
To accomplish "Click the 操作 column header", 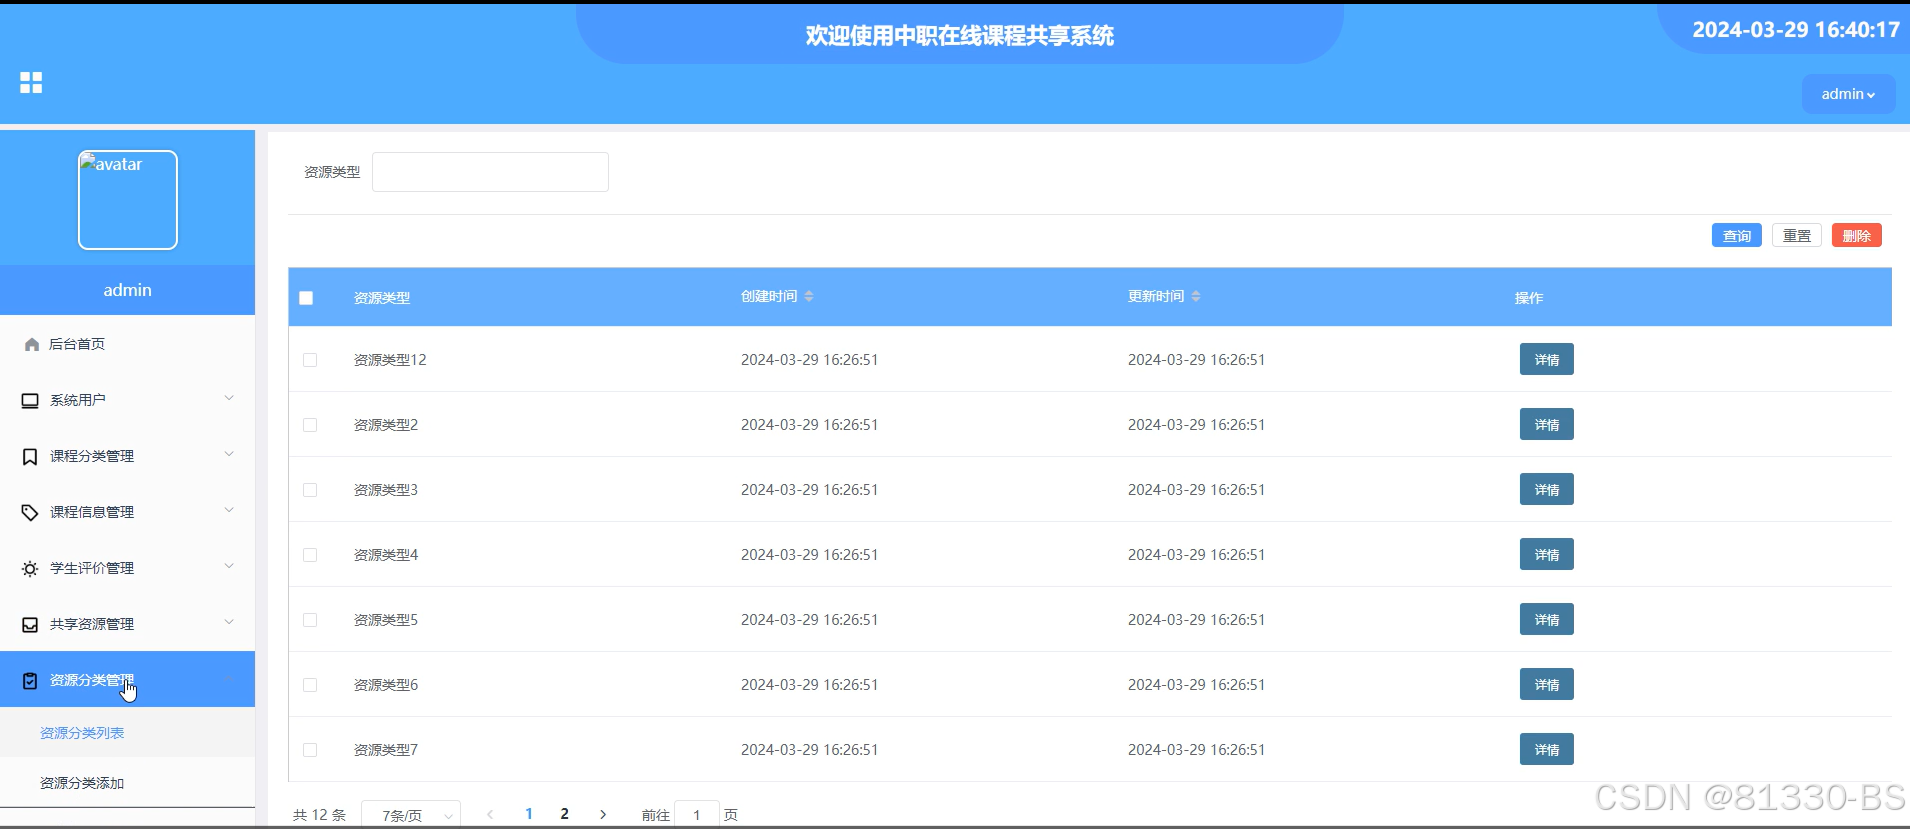I will [x=1529, y=298].
